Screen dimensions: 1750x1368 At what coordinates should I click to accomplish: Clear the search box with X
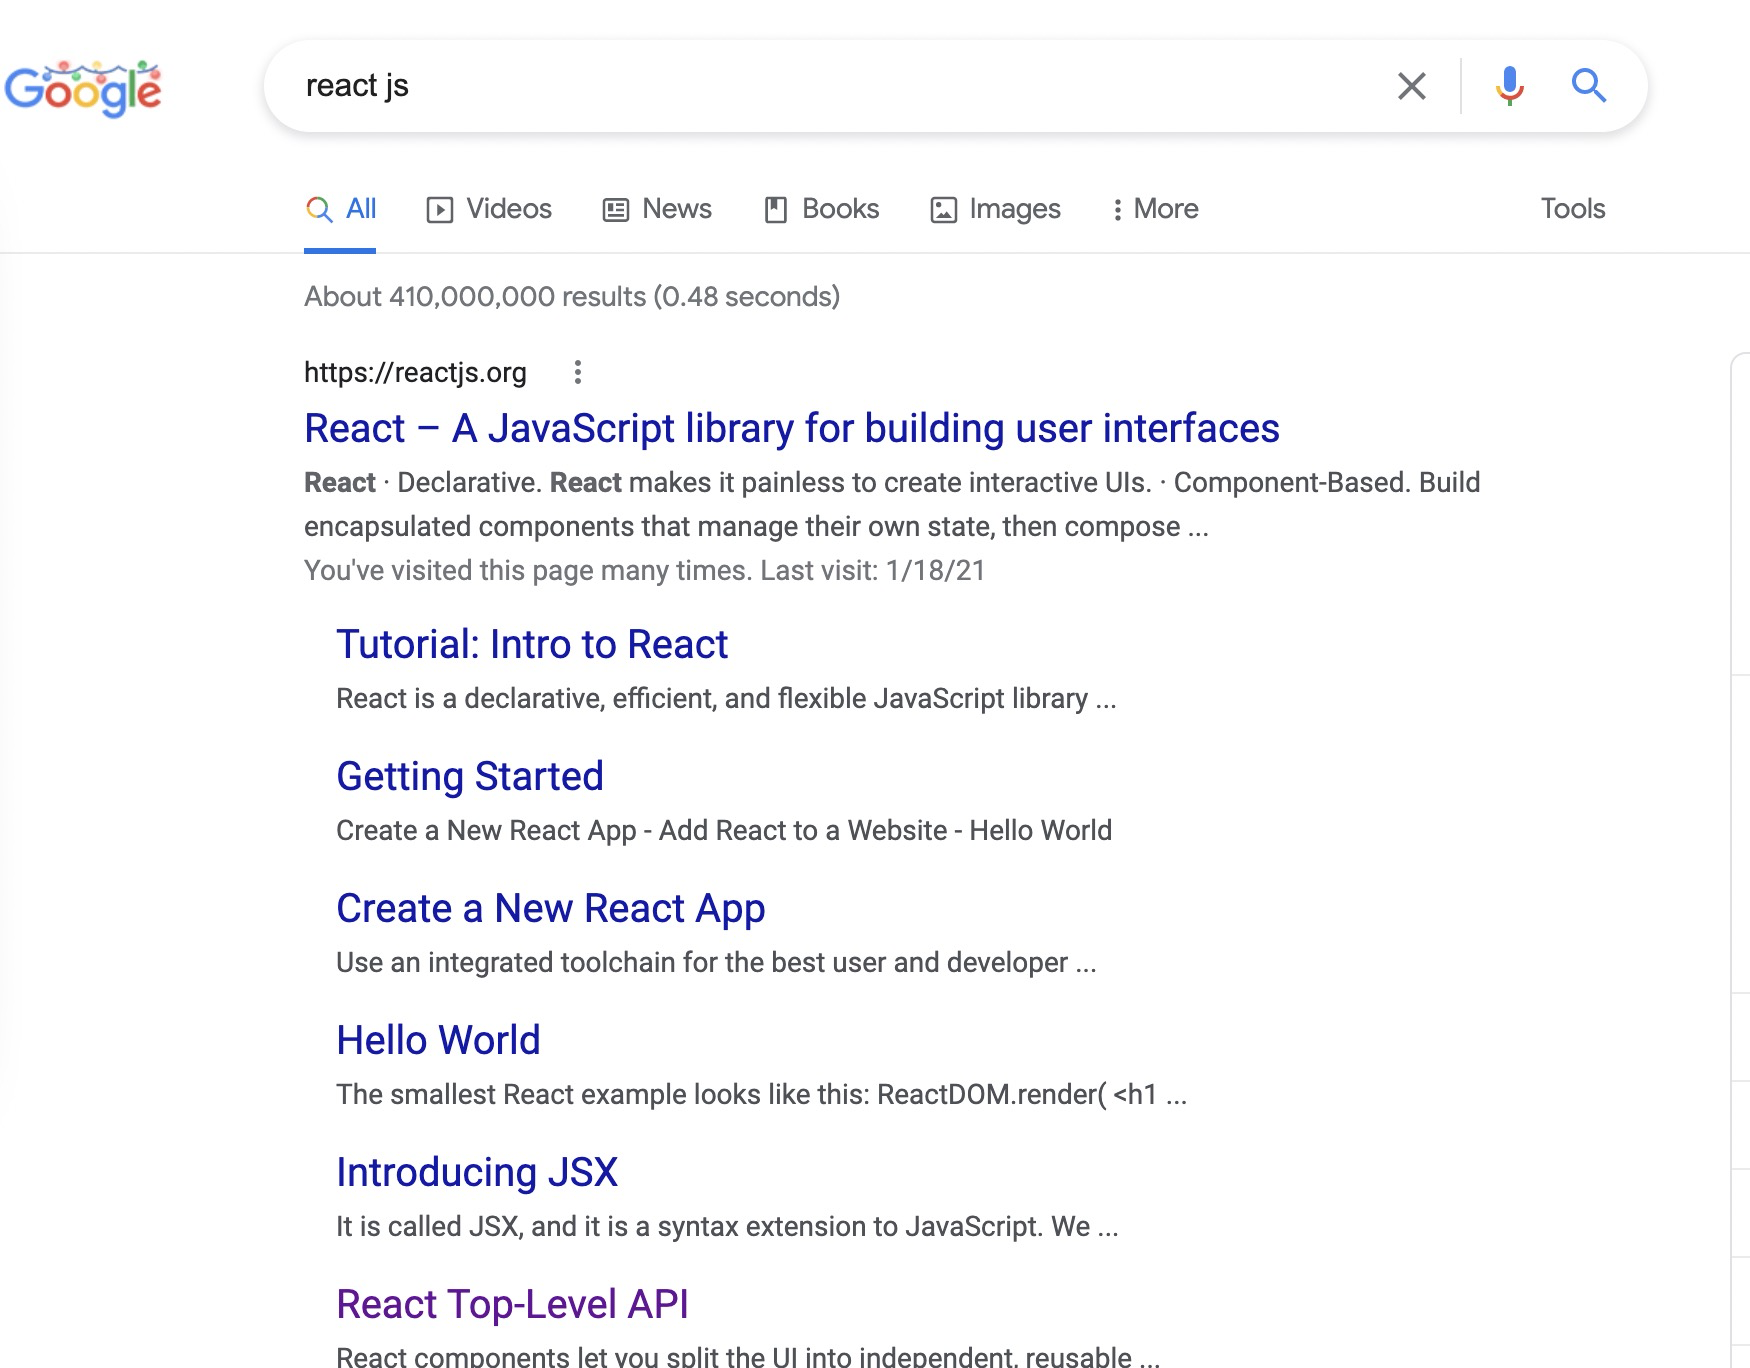click(1411, 86)
